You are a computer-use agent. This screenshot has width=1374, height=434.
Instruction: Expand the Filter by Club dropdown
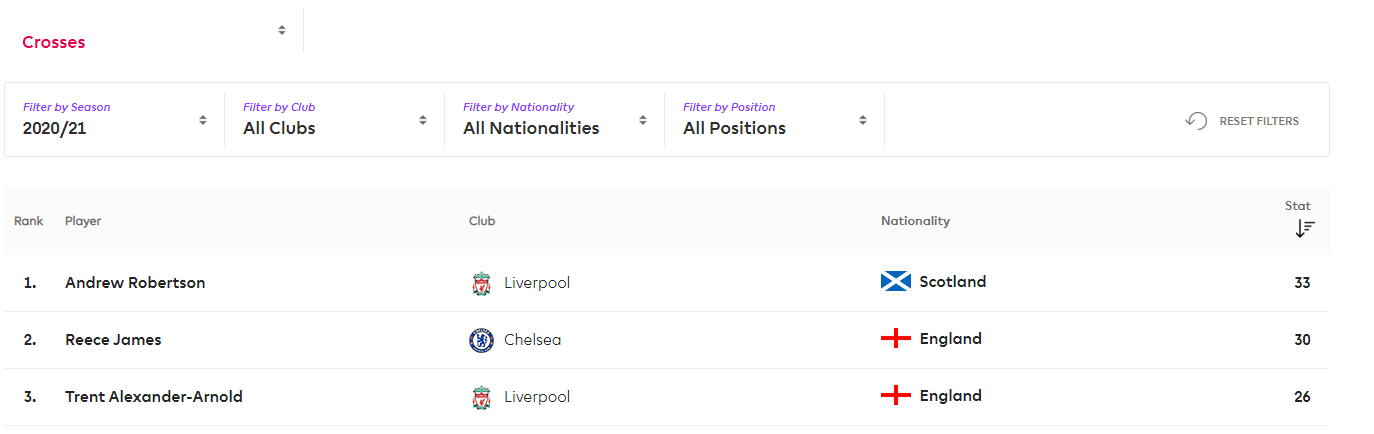(334, 120)
